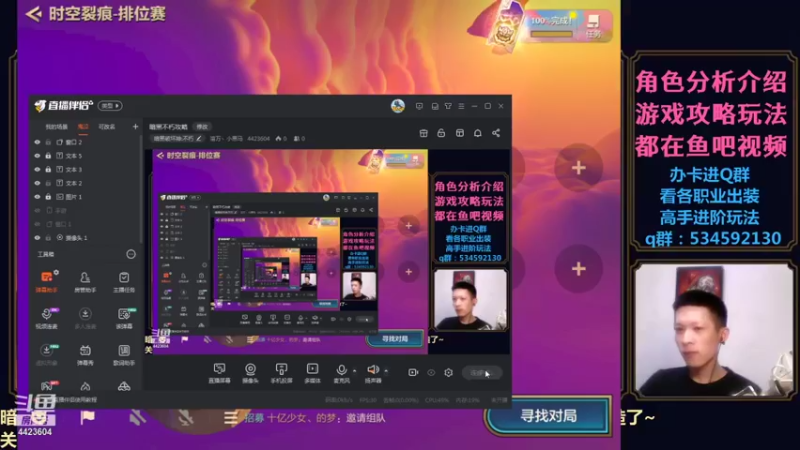This screenshot has height=450, width=800.
Task: Click the streamer webcam thumbnail in preview
Action: pyautogui.click(x=470, y=300)
